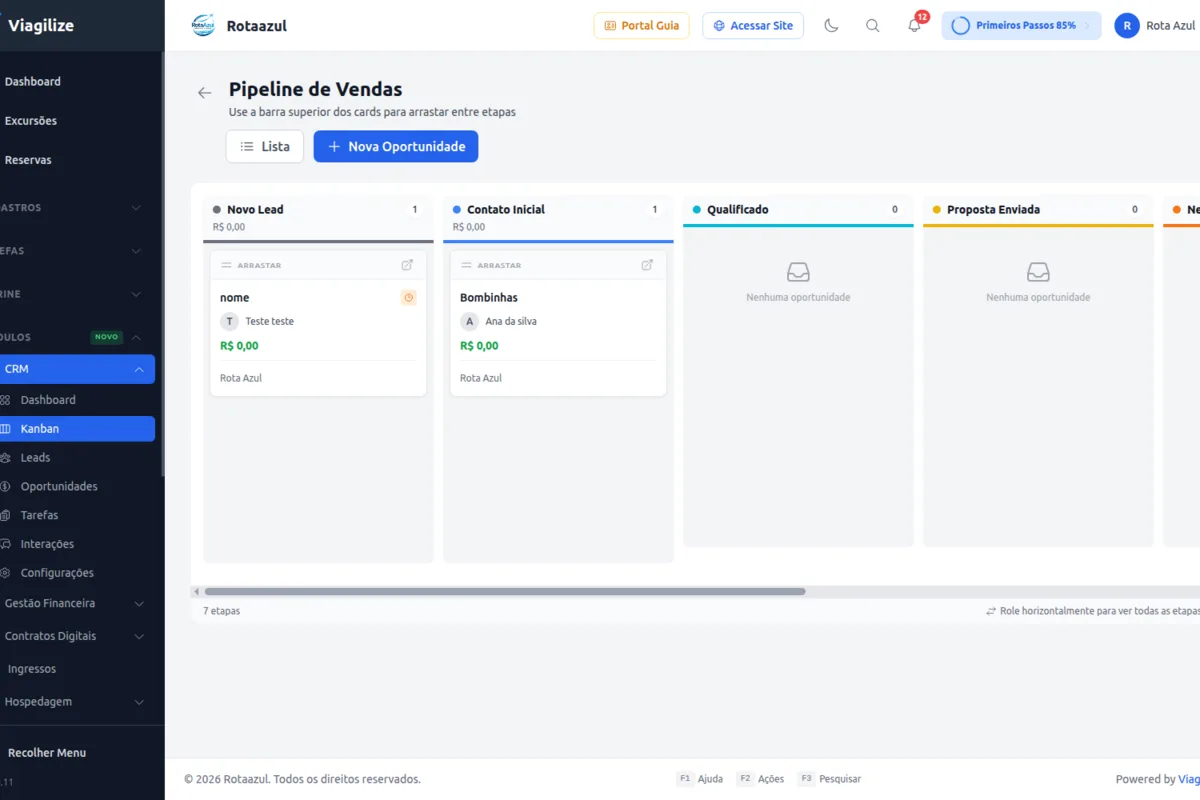Click the Contato Inicial column header
The width and height of the screenshot is (1200, 800).
[558, 218]
